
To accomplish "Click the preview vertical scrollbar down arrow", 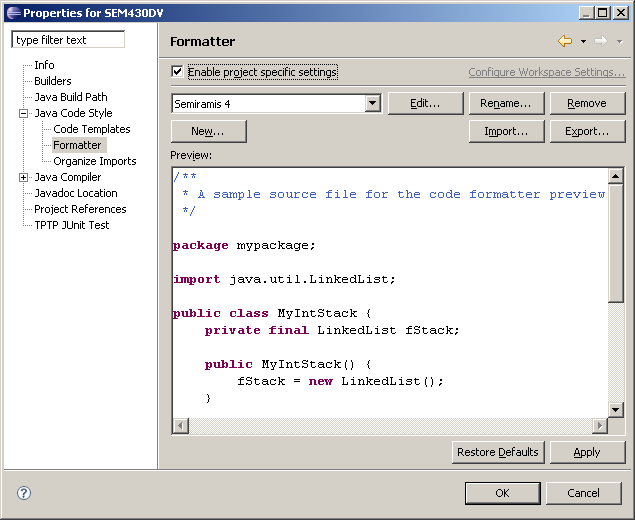I will (616, 408).
